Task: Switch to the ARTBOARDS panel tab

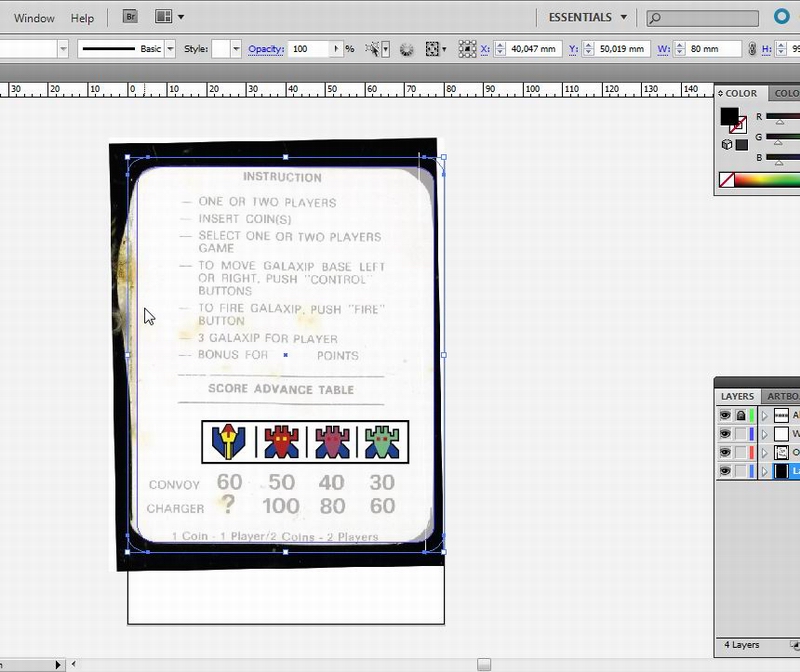Action: 782,396
